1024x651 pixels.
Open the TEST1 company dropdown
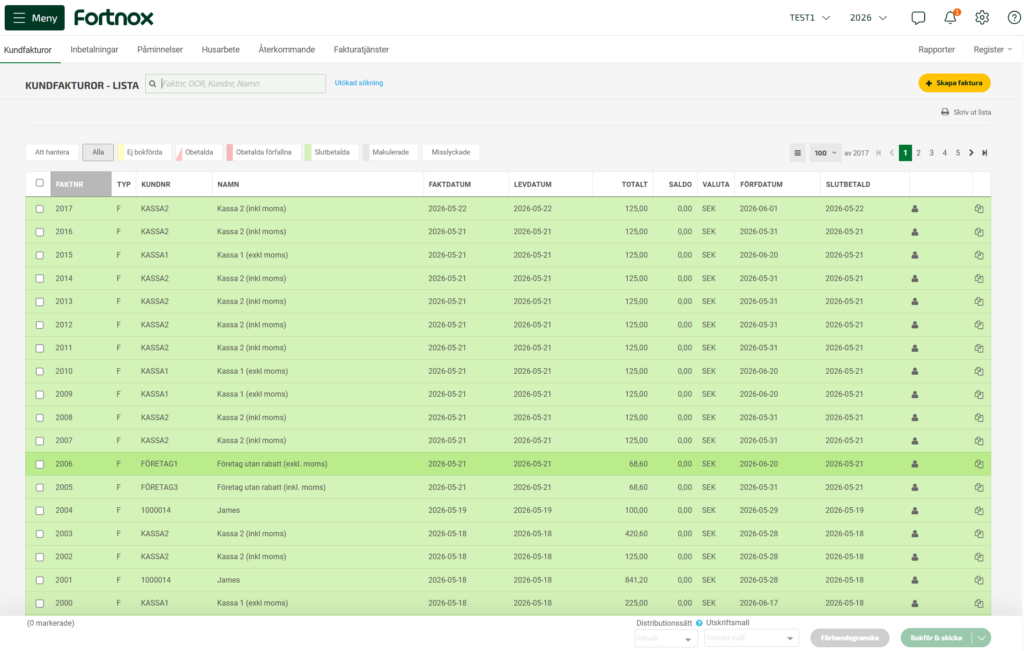810,18
